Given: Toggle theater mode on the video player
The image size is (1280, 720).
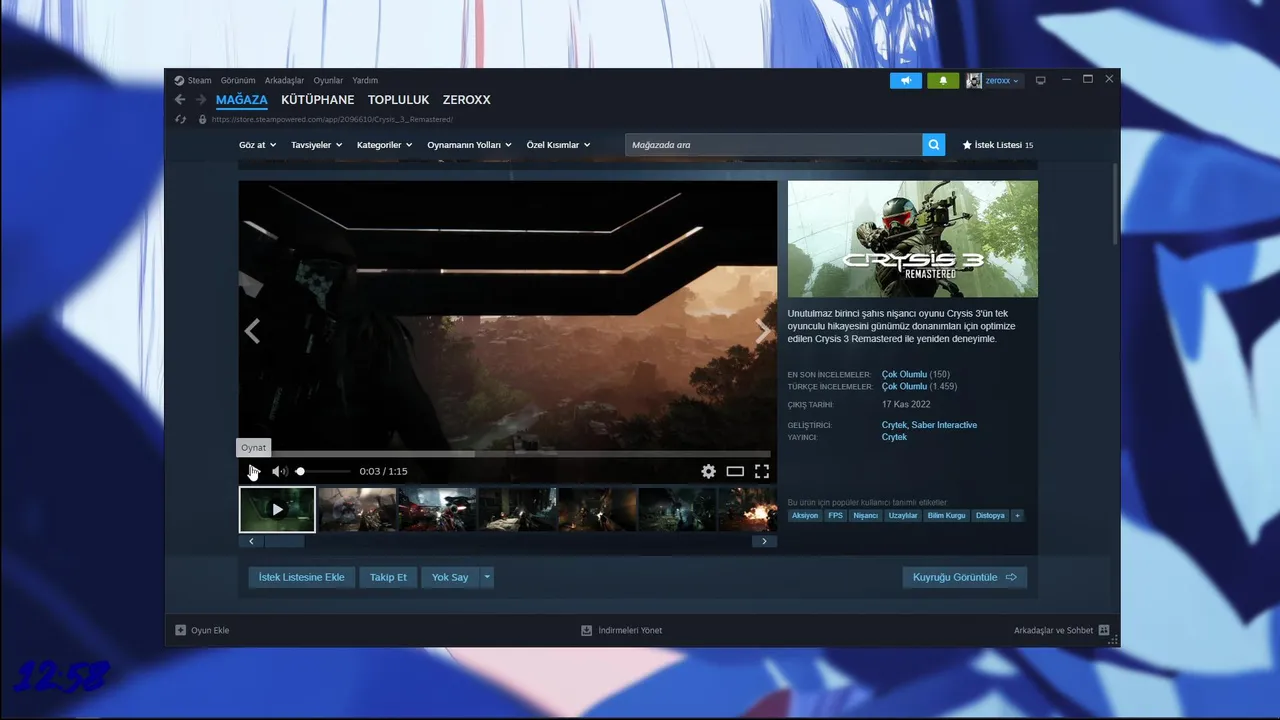Looking at the screenshot, I should pos(735,471).
